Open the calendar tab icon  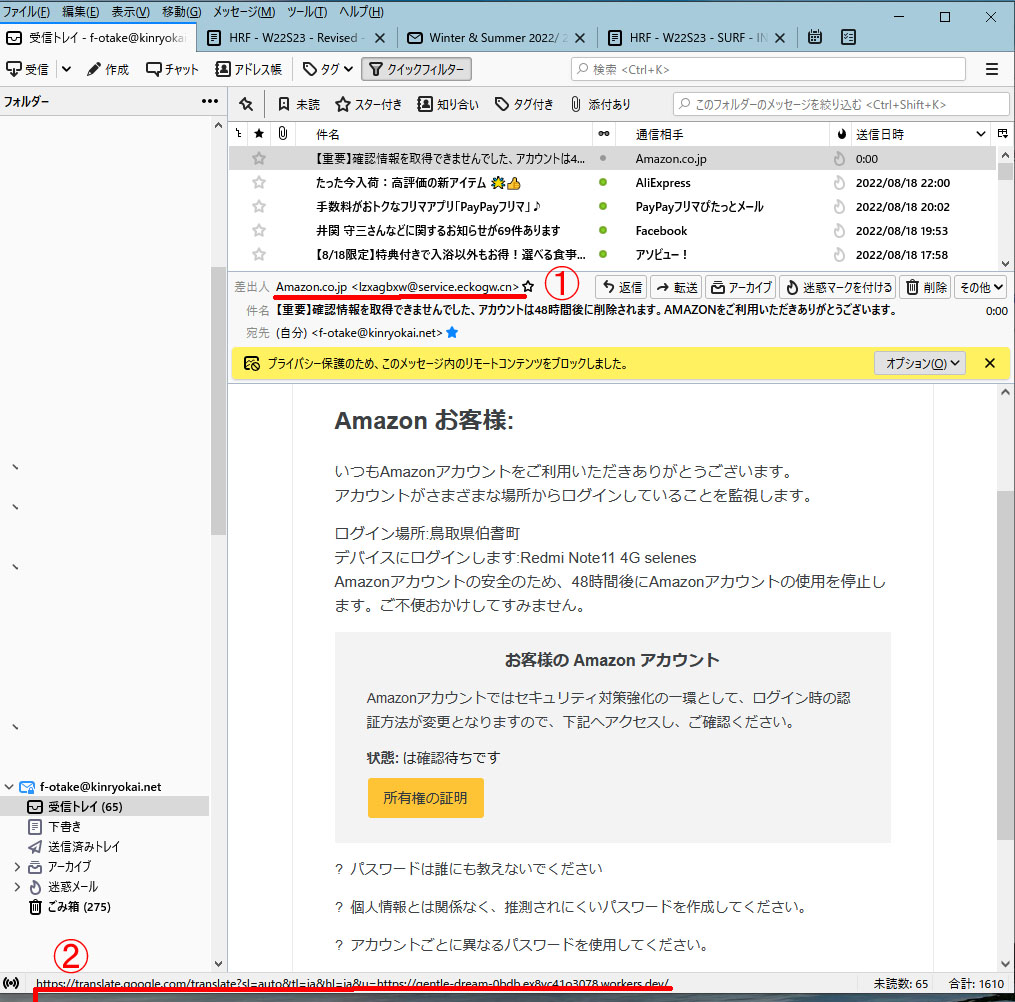(815, 38)
